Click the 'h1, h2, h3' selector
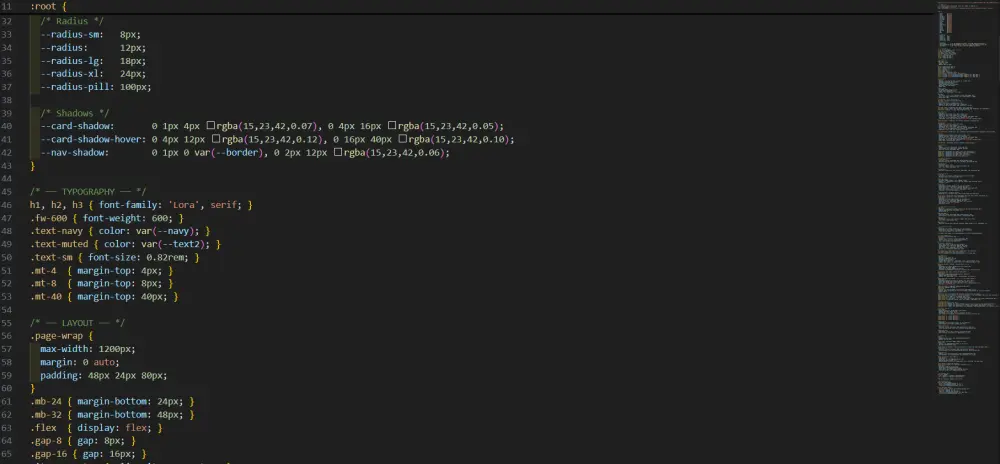1000x464 pixels. (56, 205)
